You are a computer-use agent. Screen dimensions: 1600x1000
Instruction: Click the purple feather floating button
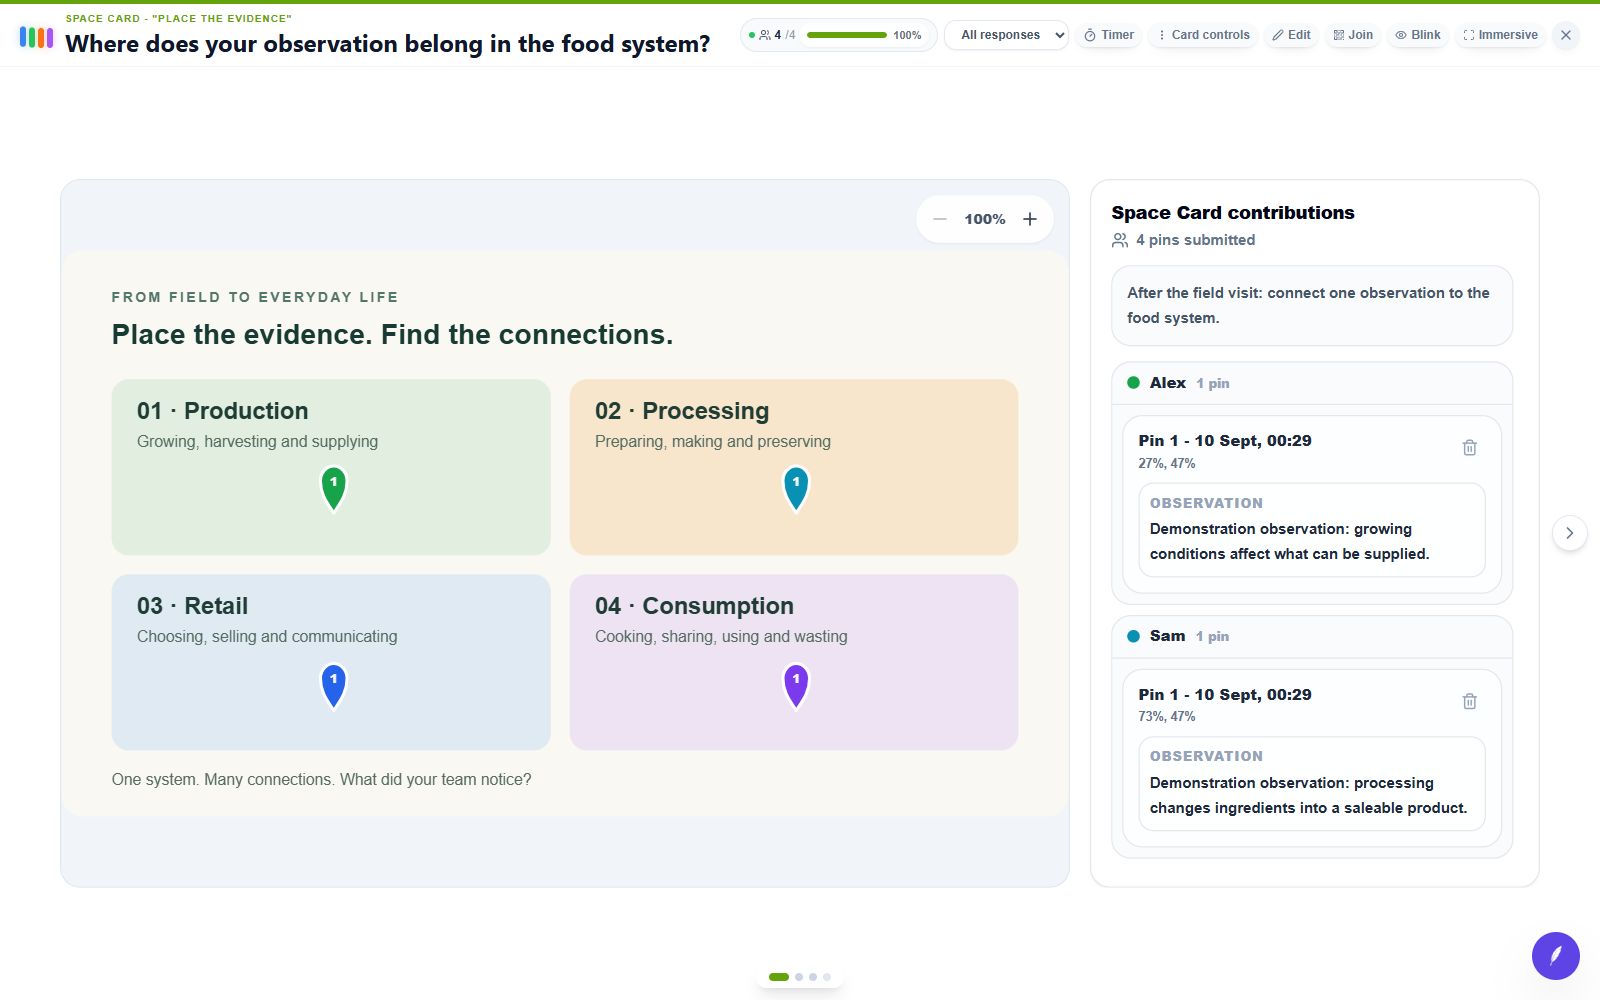point(1556,956)
